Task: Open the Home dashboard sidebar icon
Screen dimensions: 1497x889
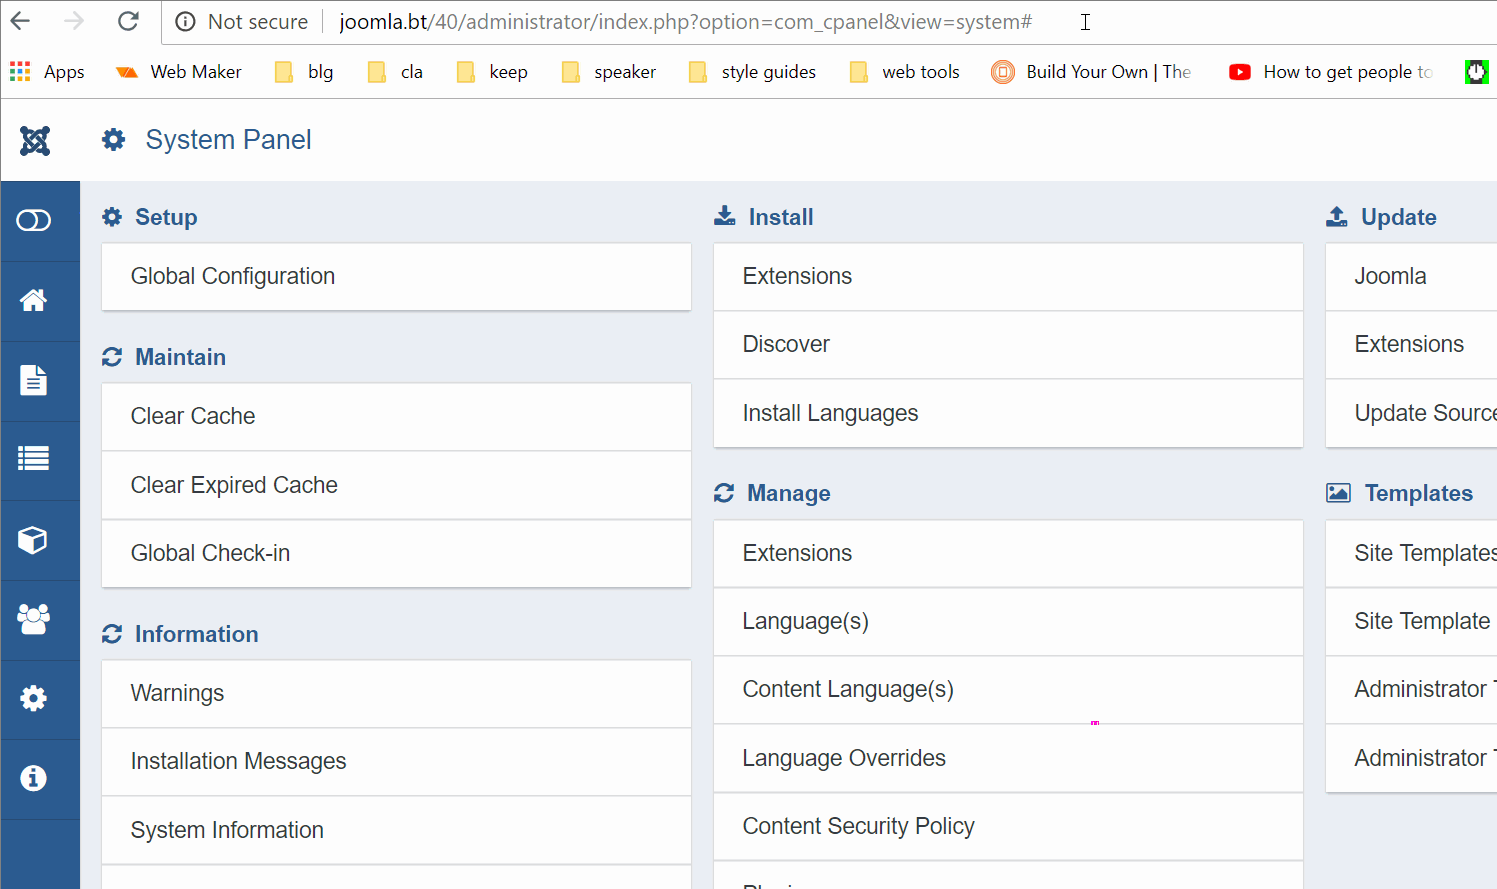Action: 34,300
